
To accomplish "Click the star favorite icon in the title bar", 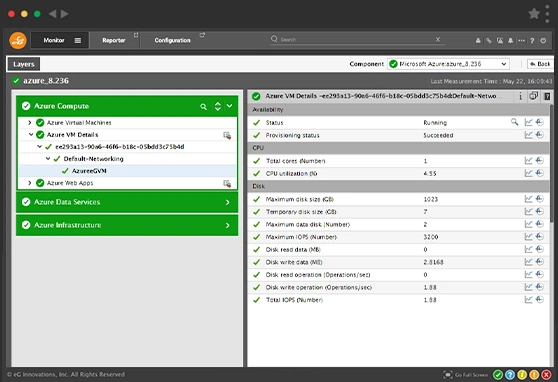I will point(534,14).
